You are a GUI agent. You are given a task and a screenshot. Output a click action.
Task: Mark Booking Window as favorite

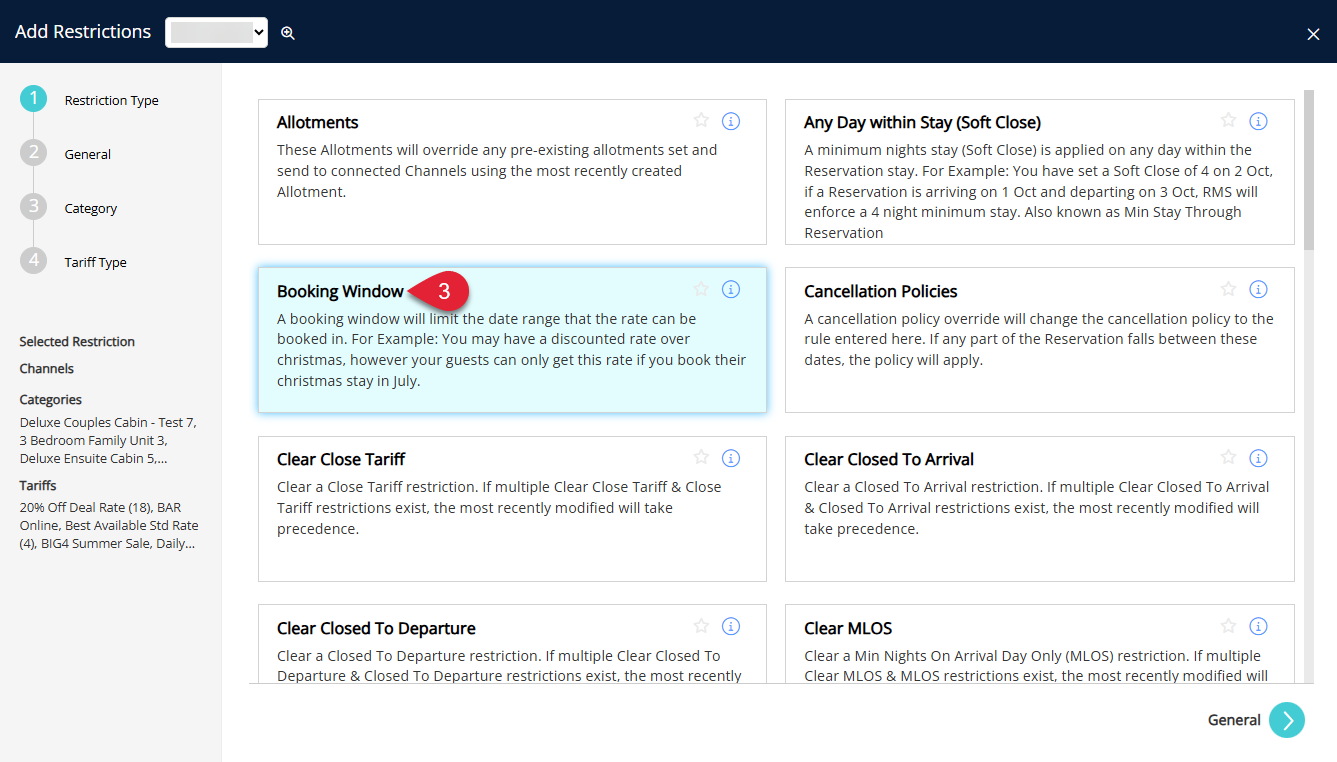[701, 288]
